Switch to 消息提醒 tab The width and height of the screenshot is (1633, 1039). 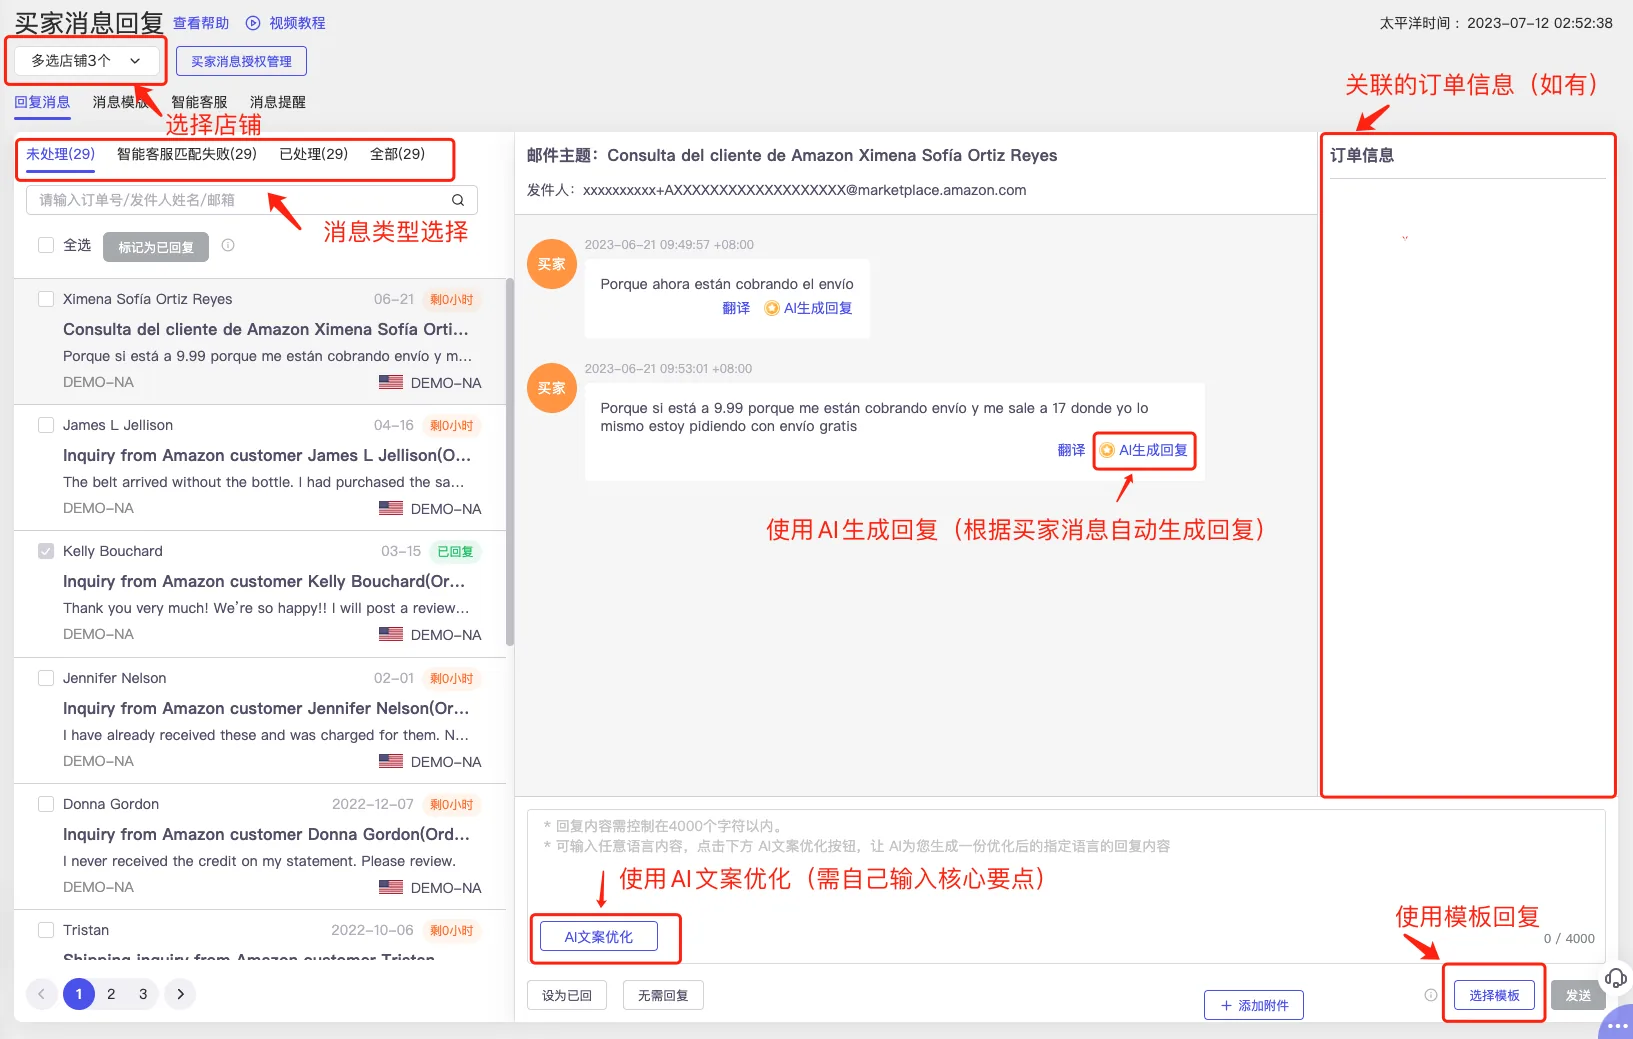pos(278,102)
